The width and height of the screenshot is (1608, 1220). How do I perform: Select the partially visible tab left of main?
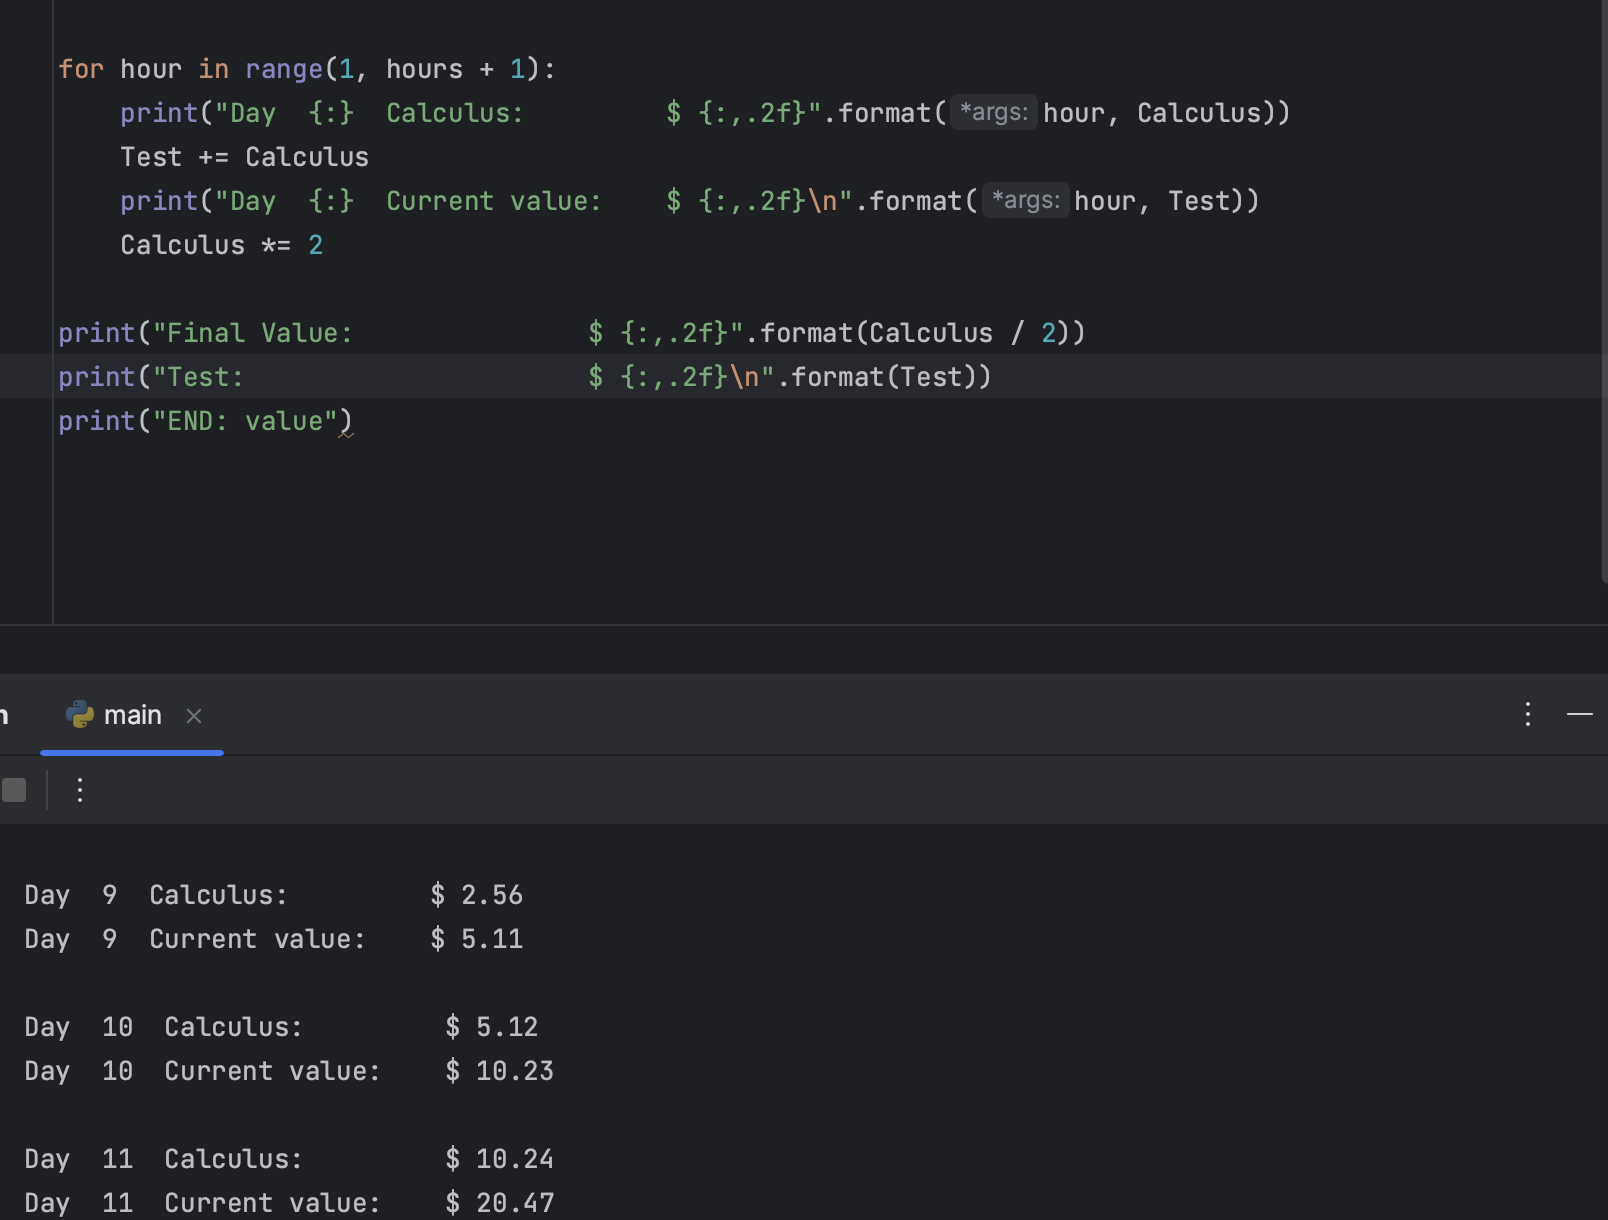pyautogui.click(x=5, y=715)
